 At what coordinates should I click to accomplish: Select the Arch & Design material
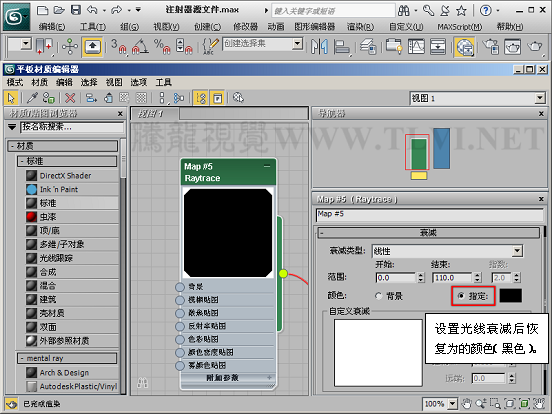point(72,372)
